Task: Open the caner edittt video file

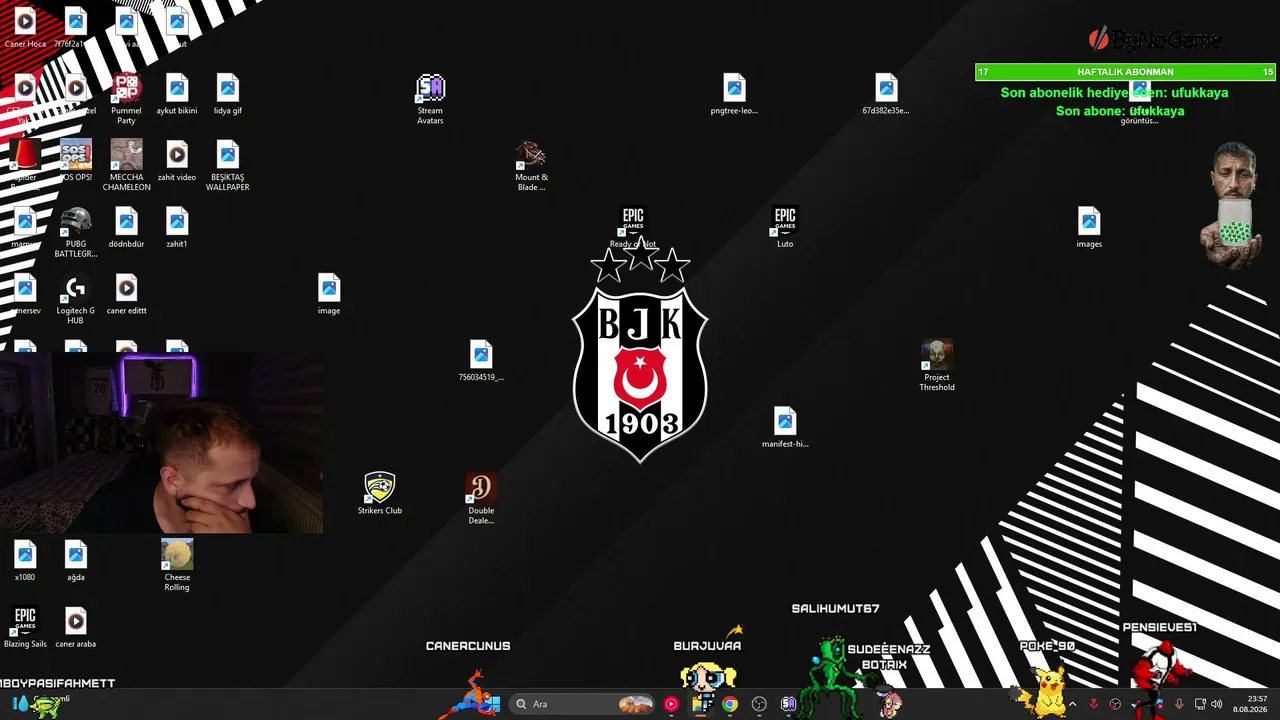Action: click(126, 294)
